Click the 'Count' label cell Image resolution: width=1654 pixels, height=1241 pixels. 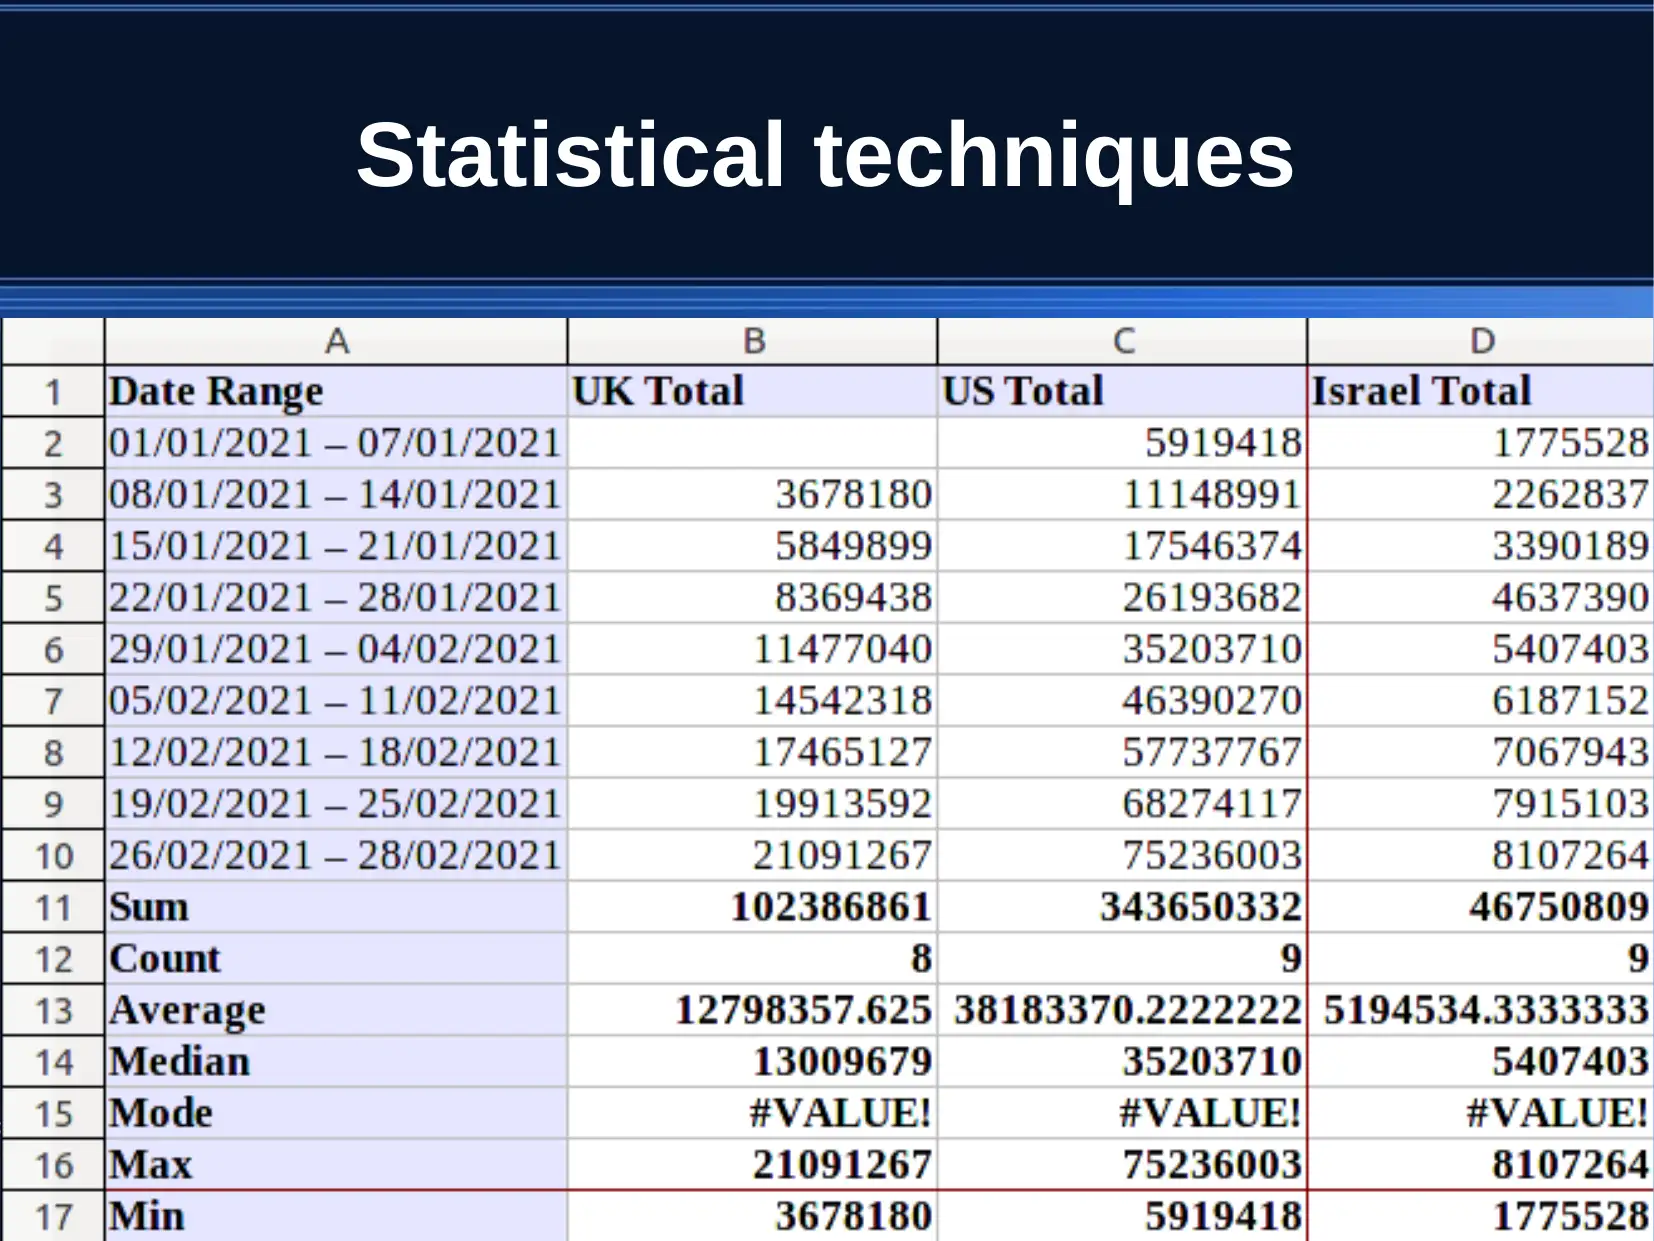click(x=336, y=959)
